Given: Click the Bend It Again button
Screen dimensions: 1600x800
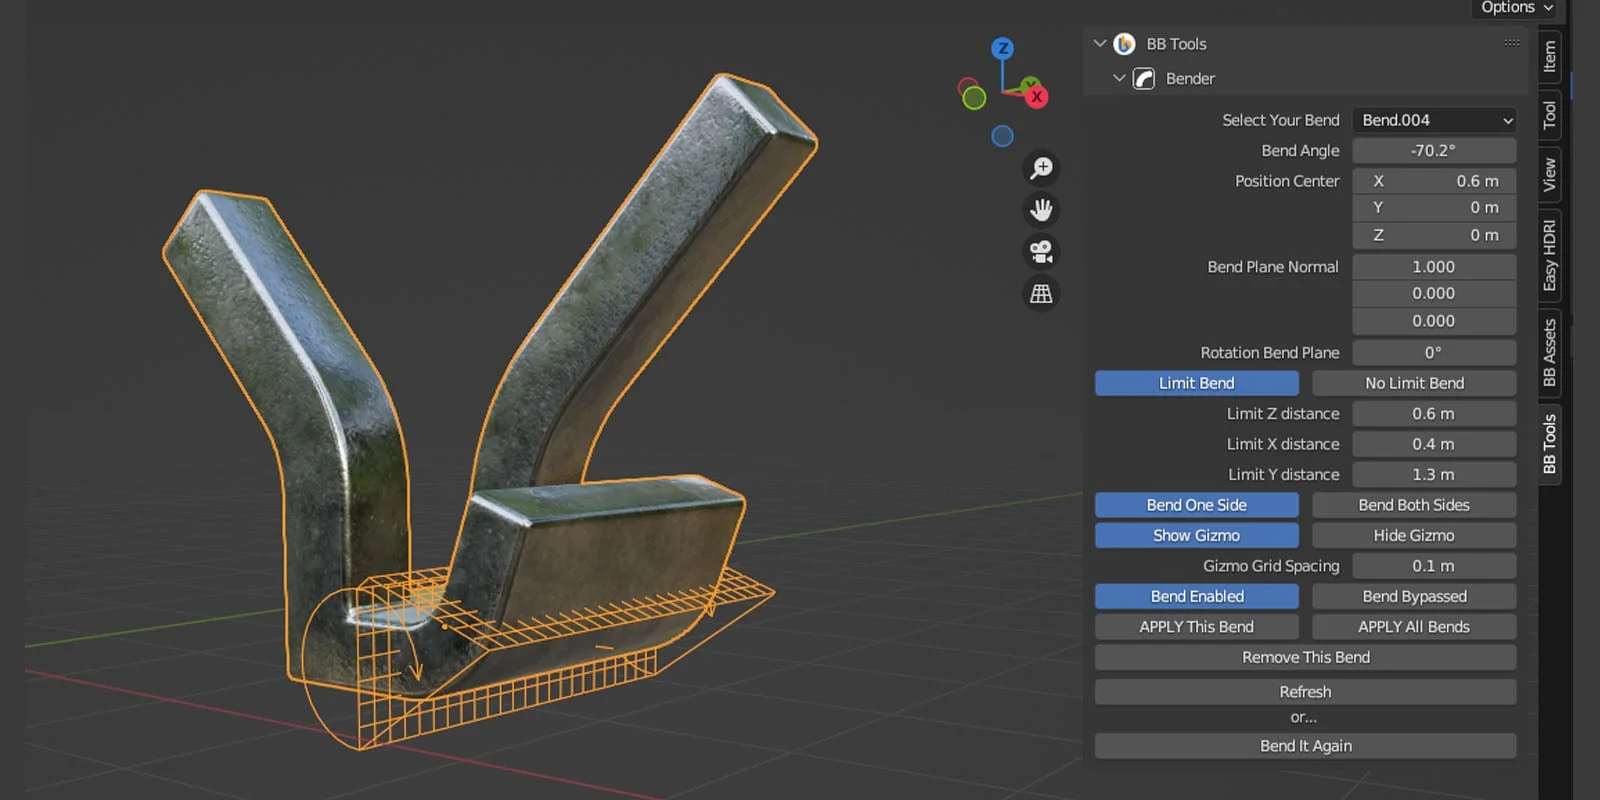Looking at the screenshot, I should 1305,746.
